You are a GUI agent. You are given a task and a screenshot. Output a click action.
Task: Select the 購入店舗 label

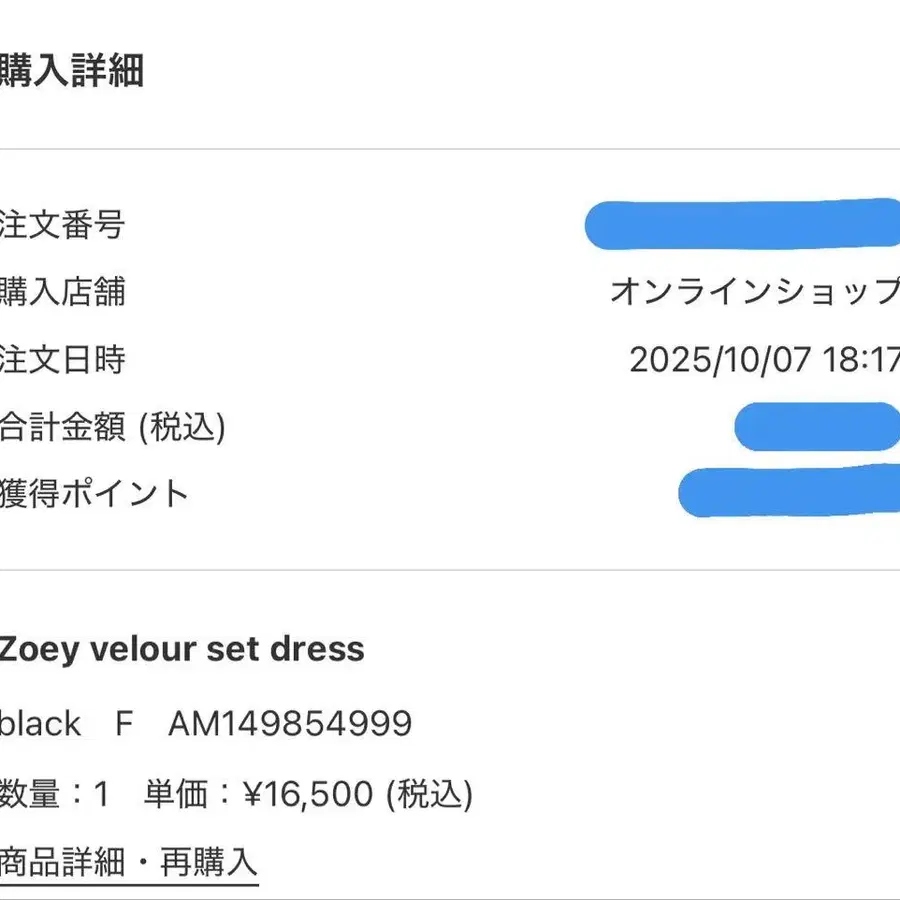pos(63,291)
